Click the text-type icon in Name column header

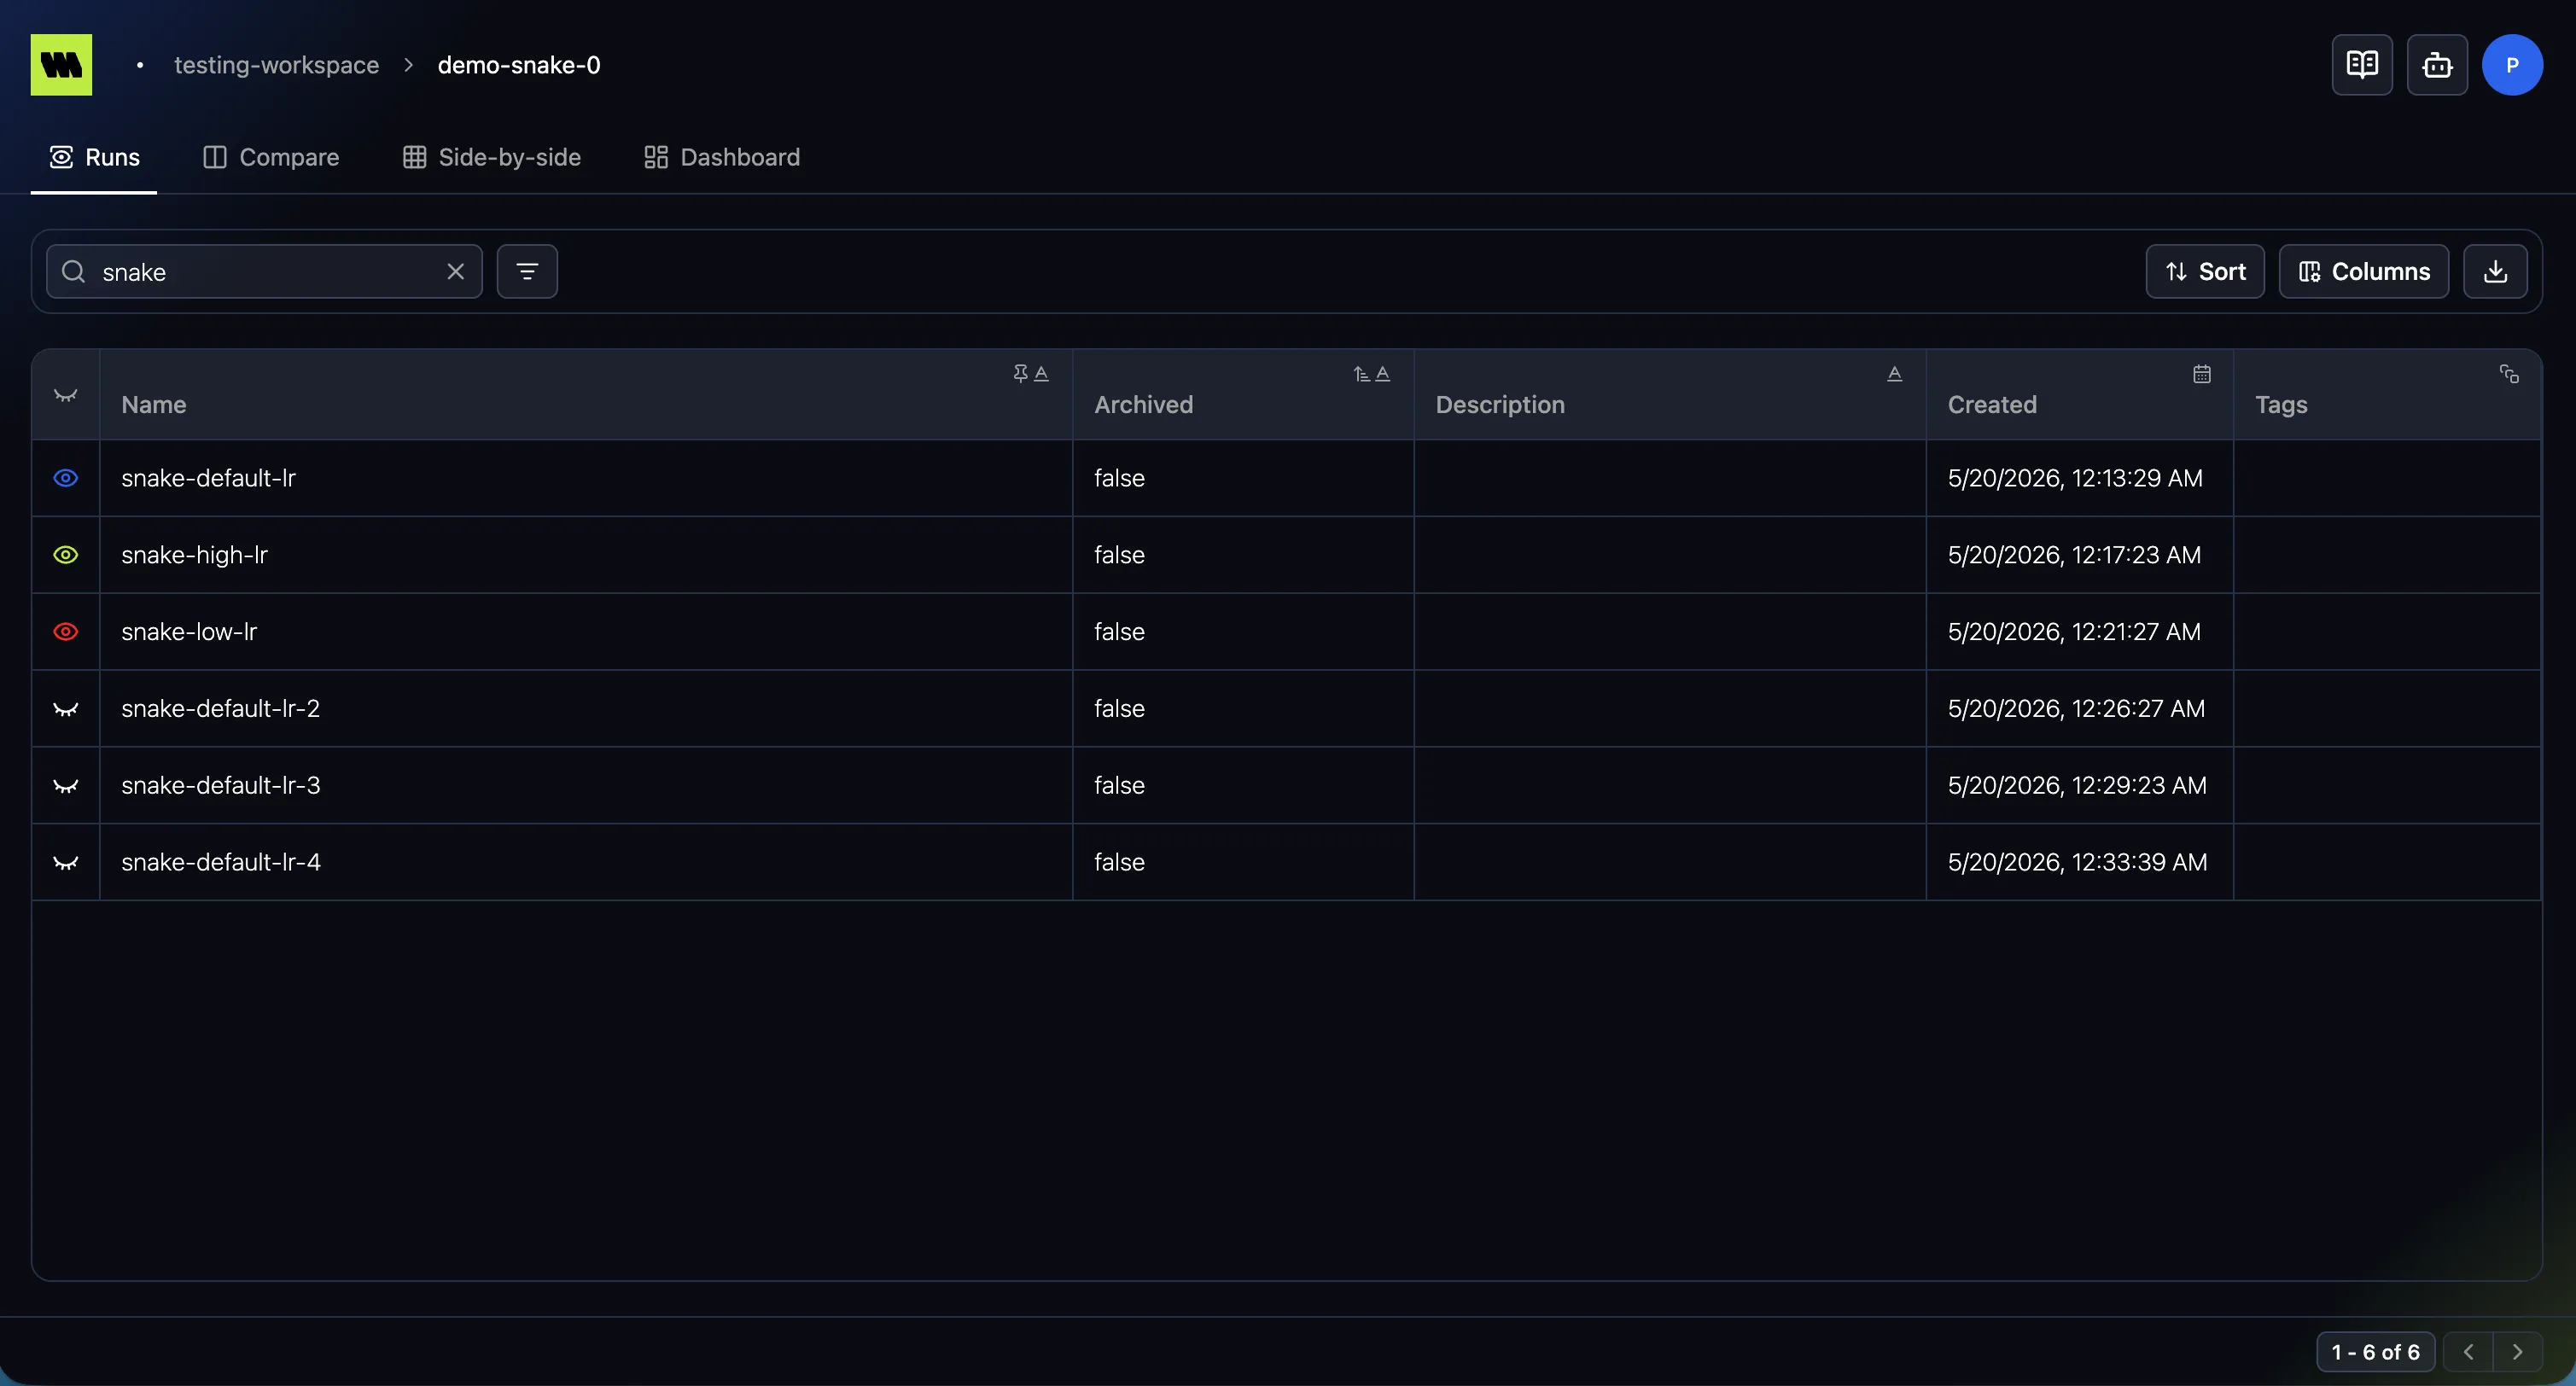point(1041,373)
